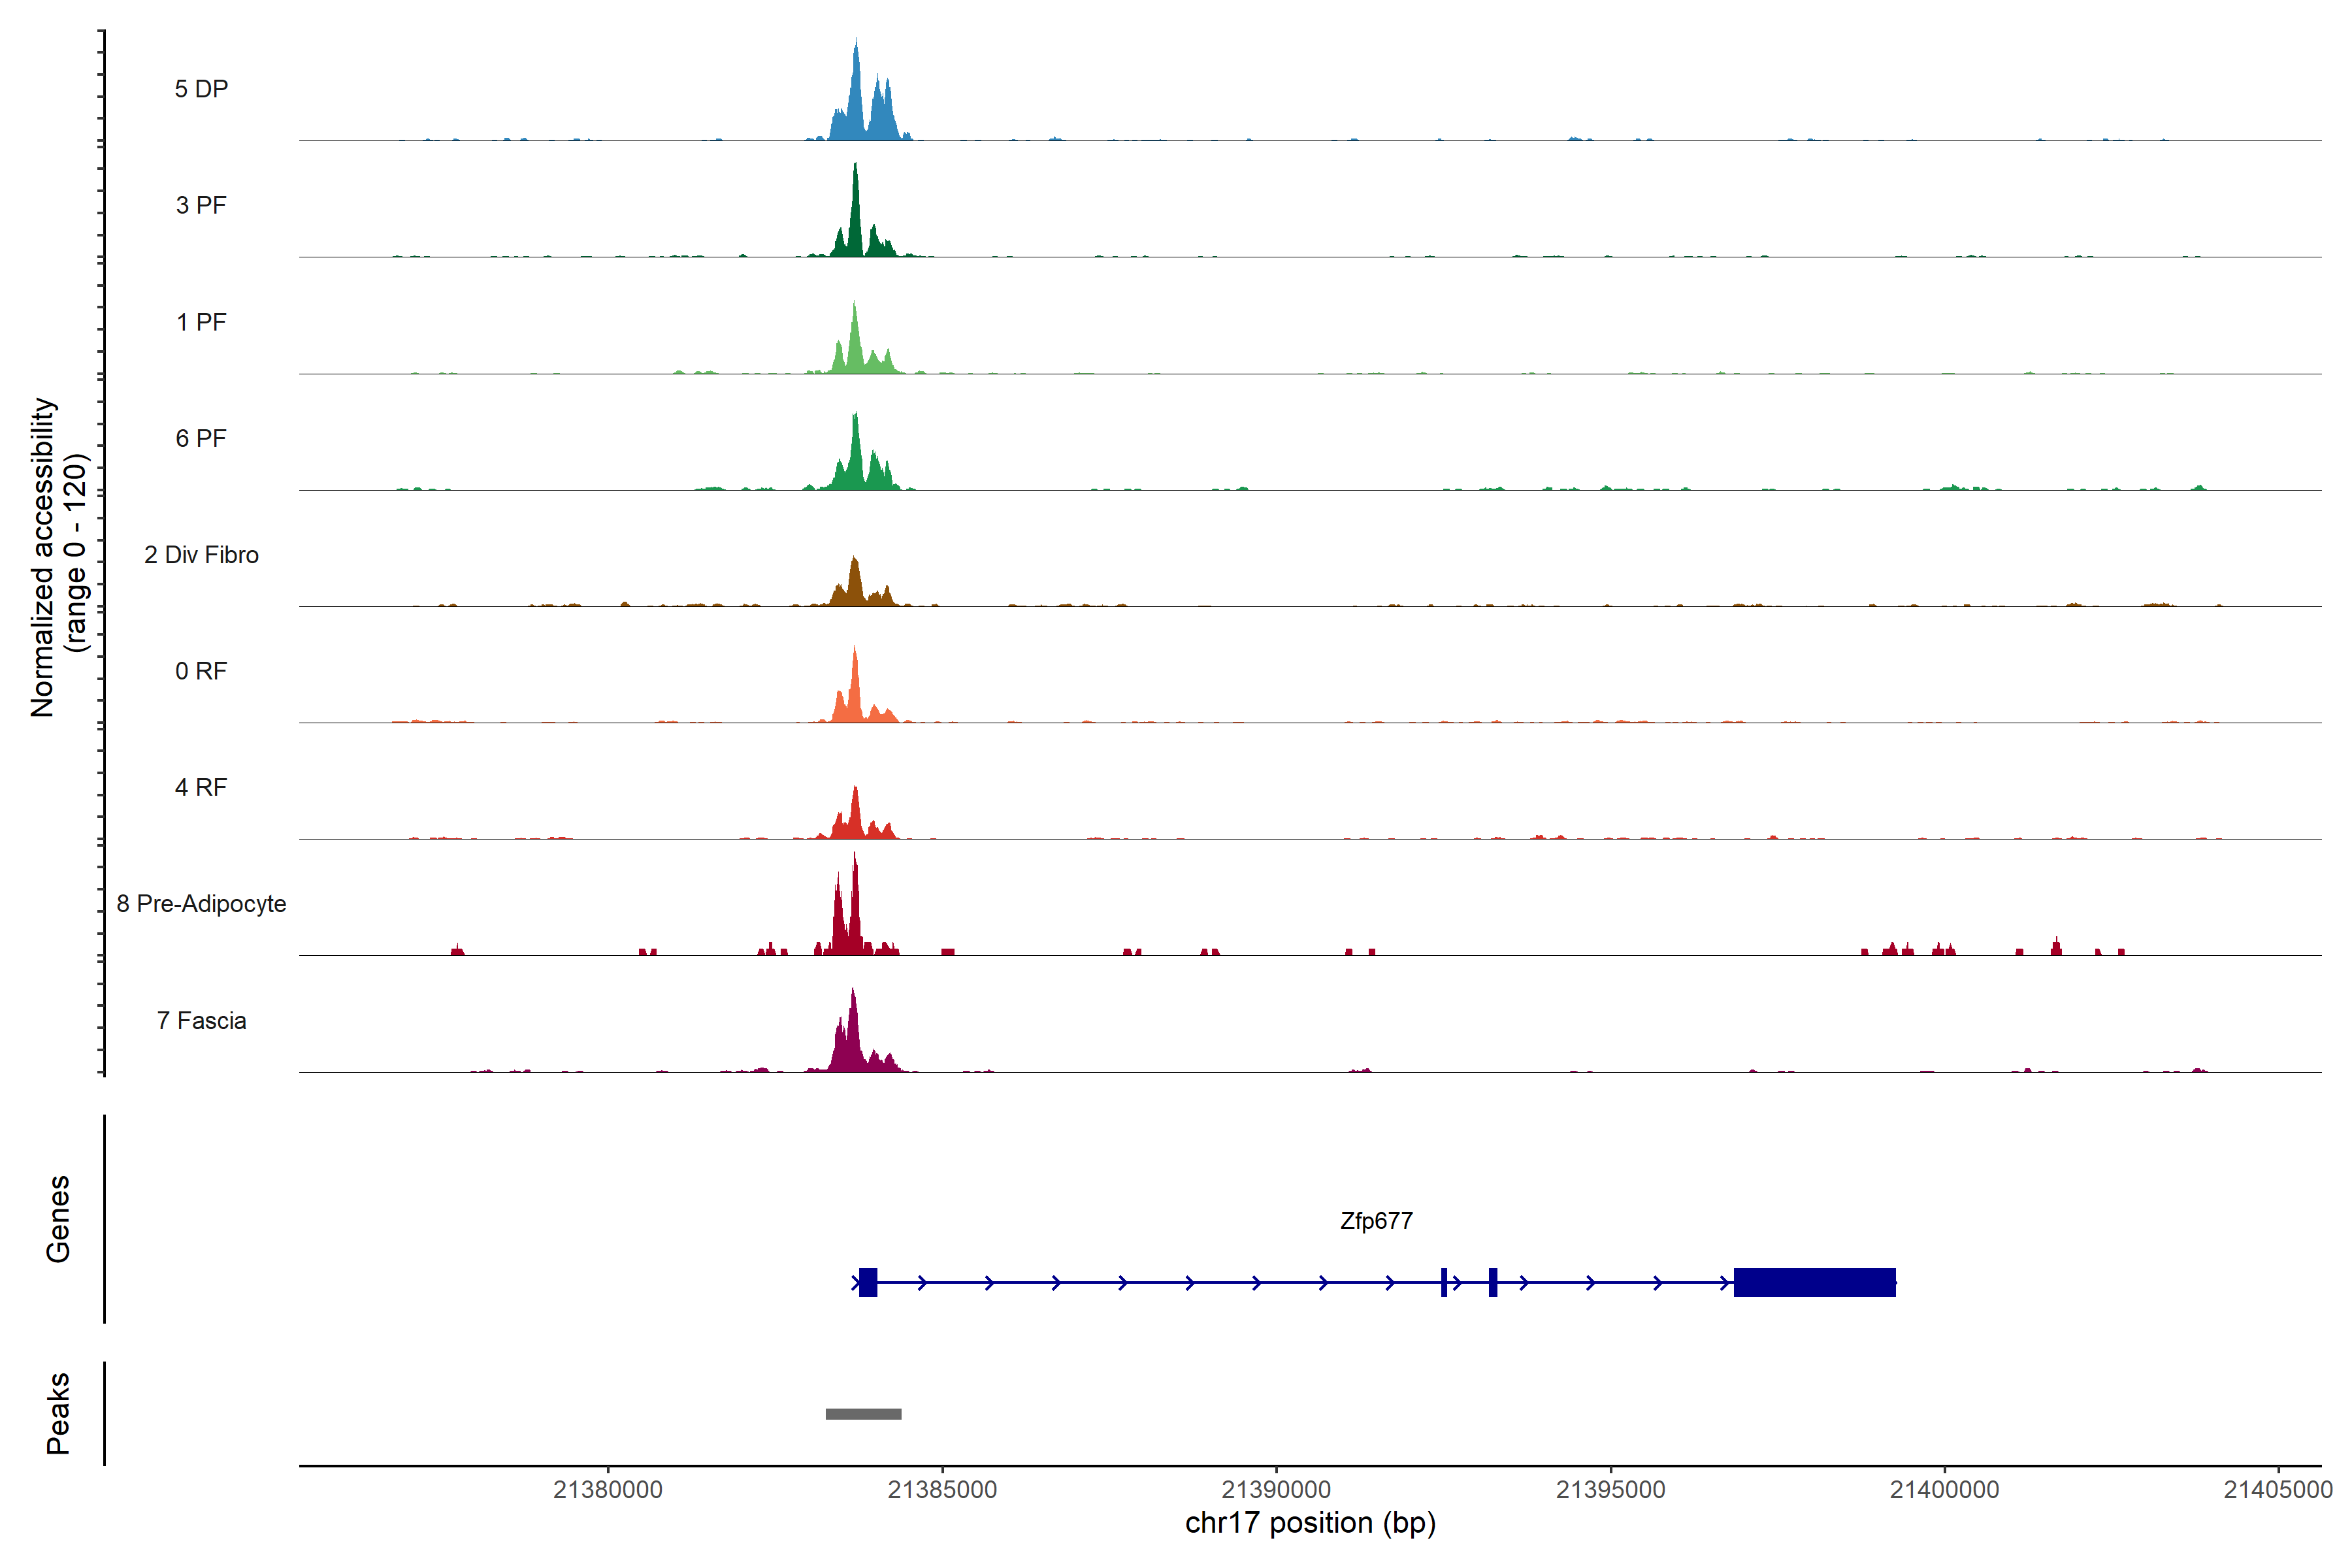Screen dimensions: 2352x1568
Task: Click the first exon box of Zfp677
Action: click(x=868, y=1282)
